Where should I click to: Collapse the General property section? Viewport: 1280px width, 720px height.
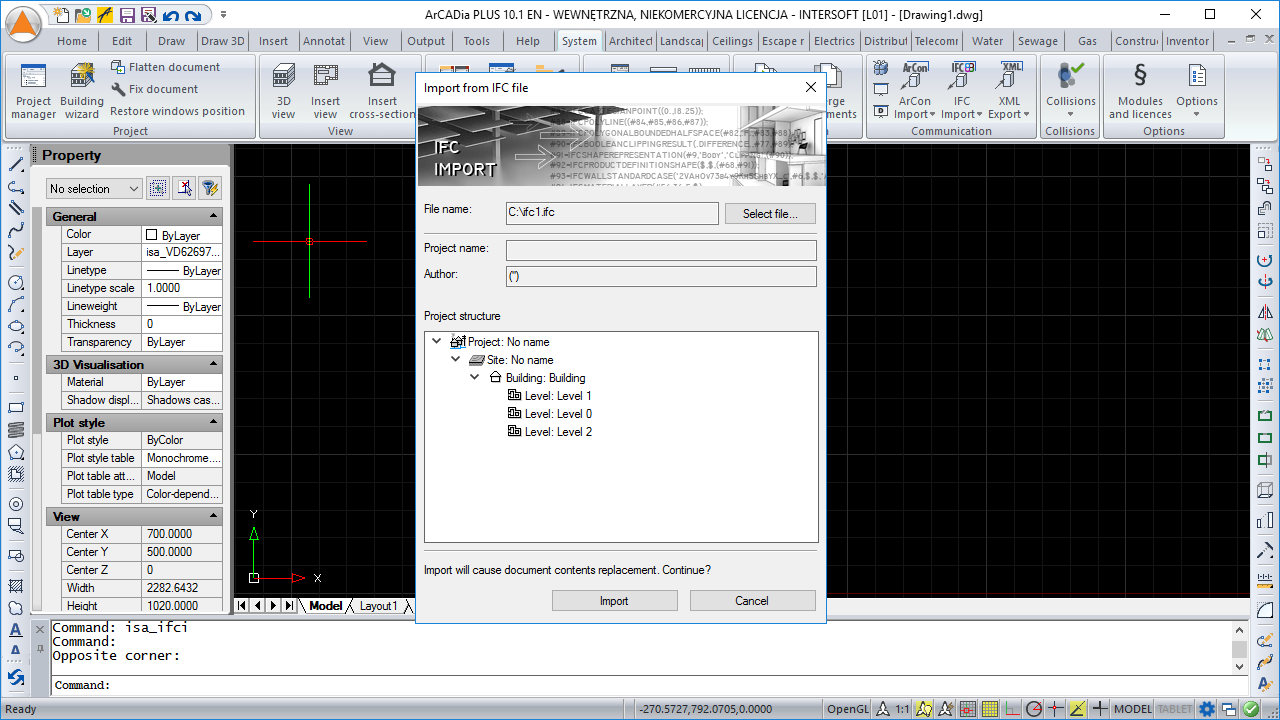pos(213,216)
